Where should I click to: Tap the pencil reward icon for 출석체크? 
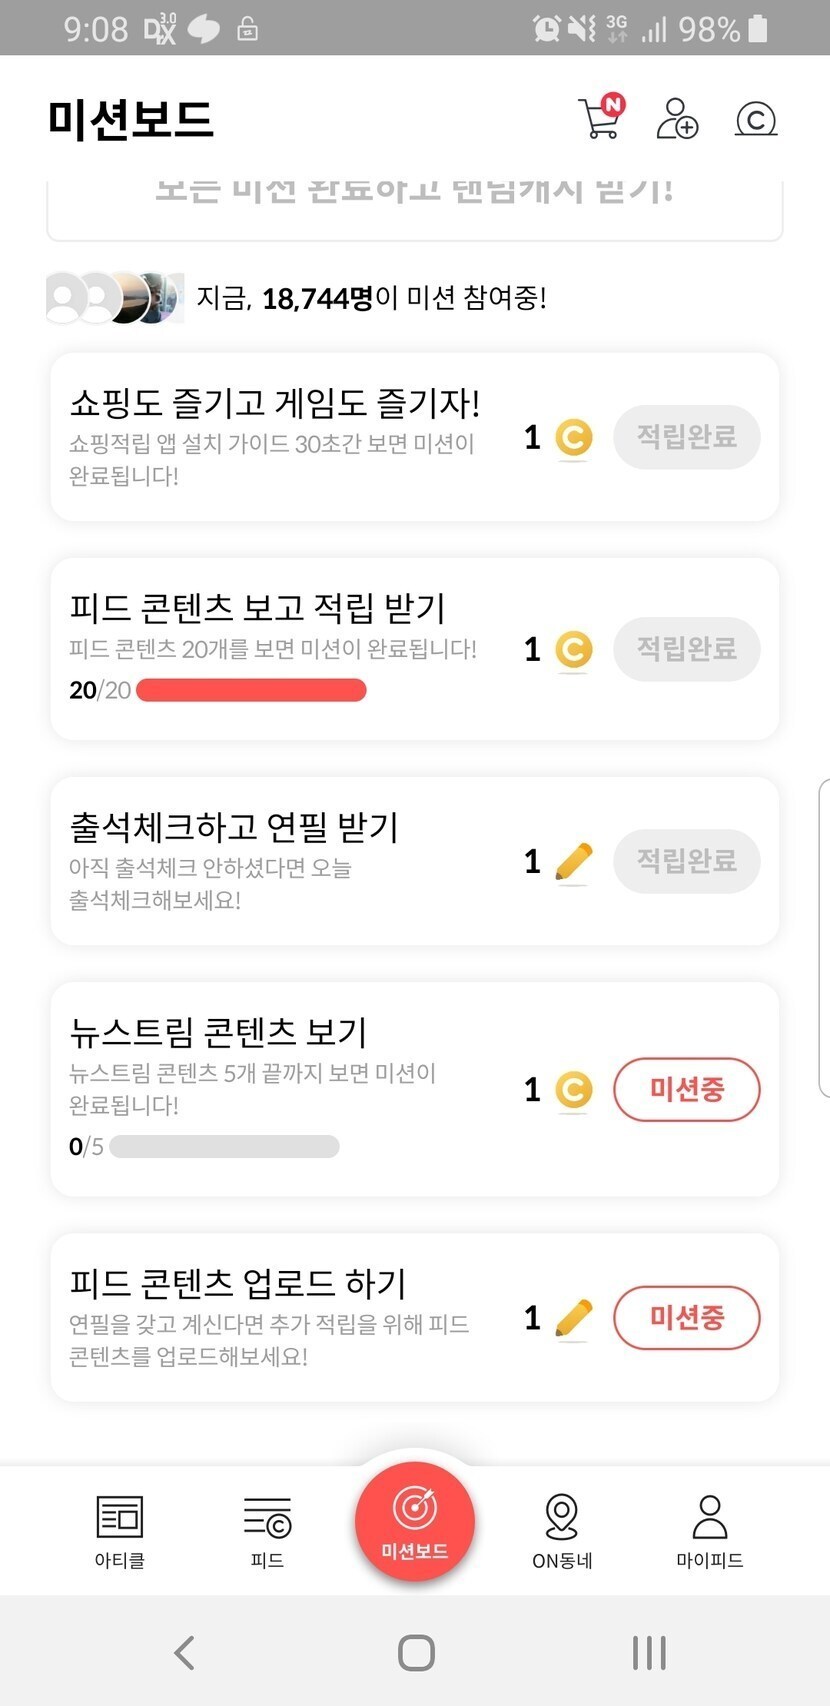click(573, 862)
